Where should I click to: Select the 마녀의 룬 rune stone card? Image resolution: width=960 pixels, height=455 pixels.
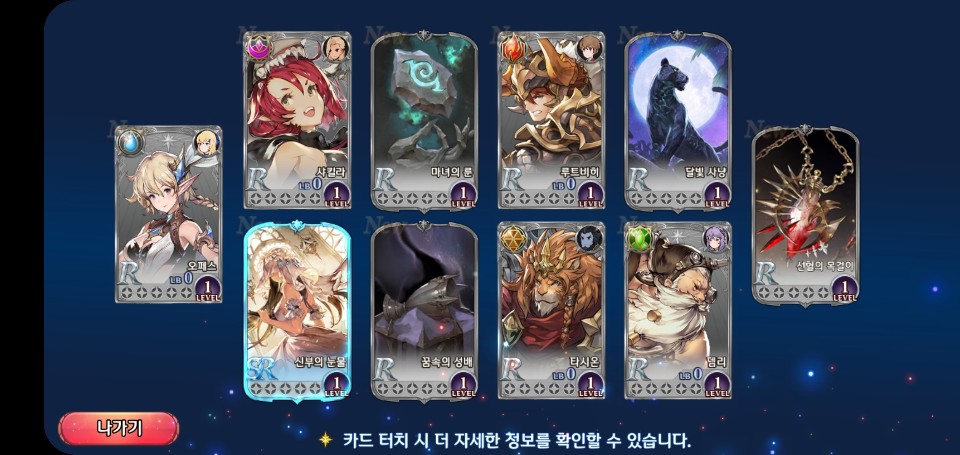424,121
